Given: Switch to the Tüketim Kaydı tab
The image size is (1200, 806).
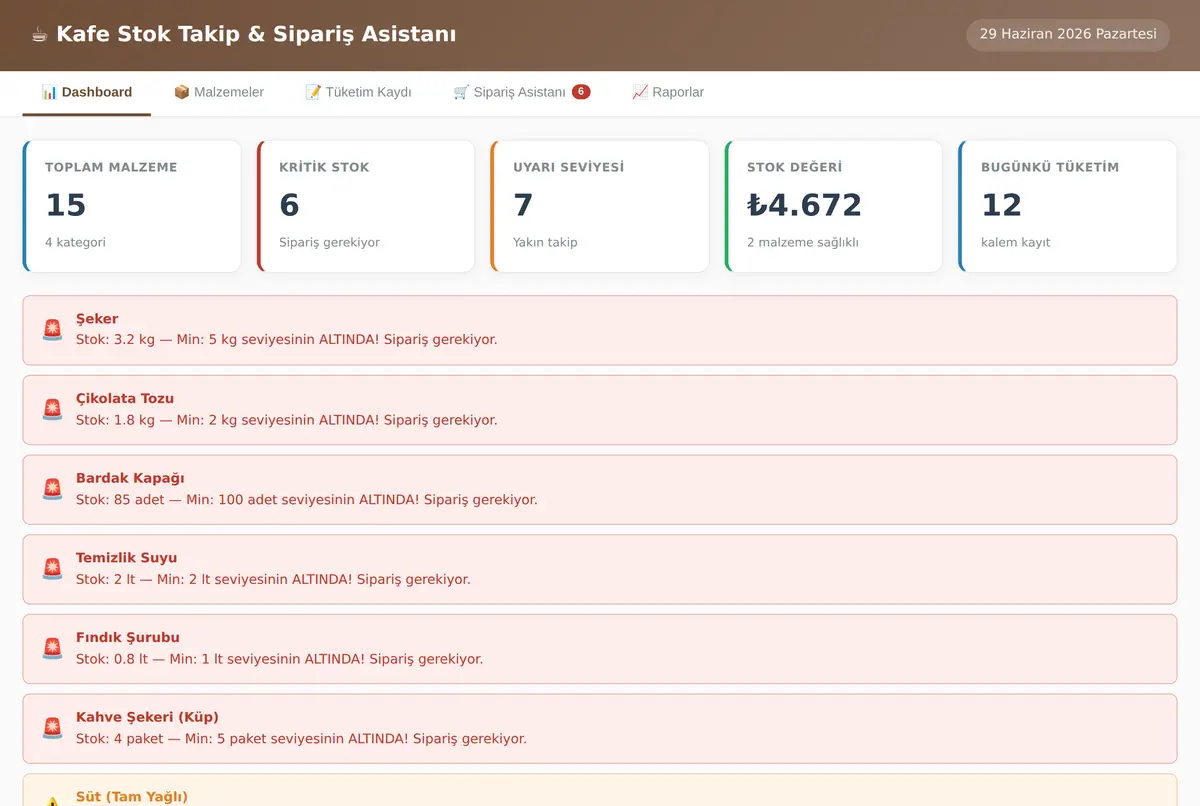Looking at the screenshot, I should (358, 92).
